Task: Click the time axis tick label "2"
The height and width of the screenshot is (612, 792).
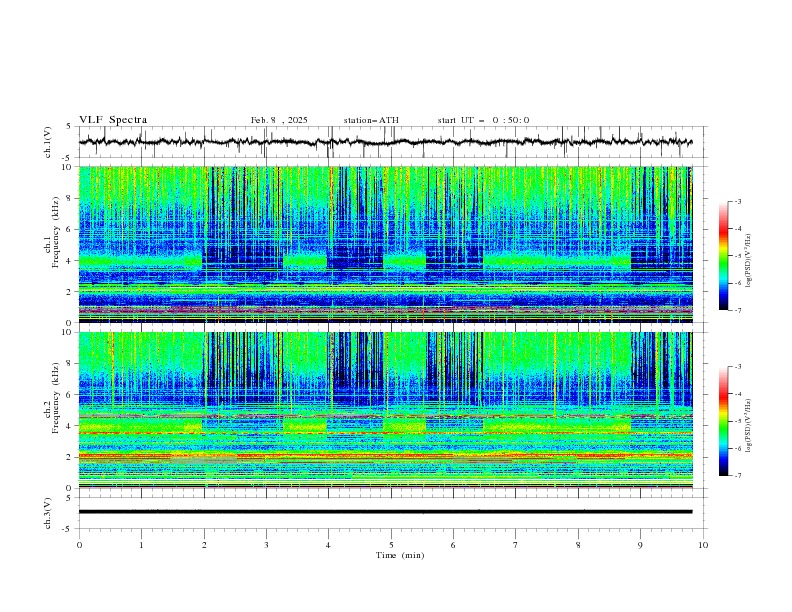Action: (x=204, y=545)
